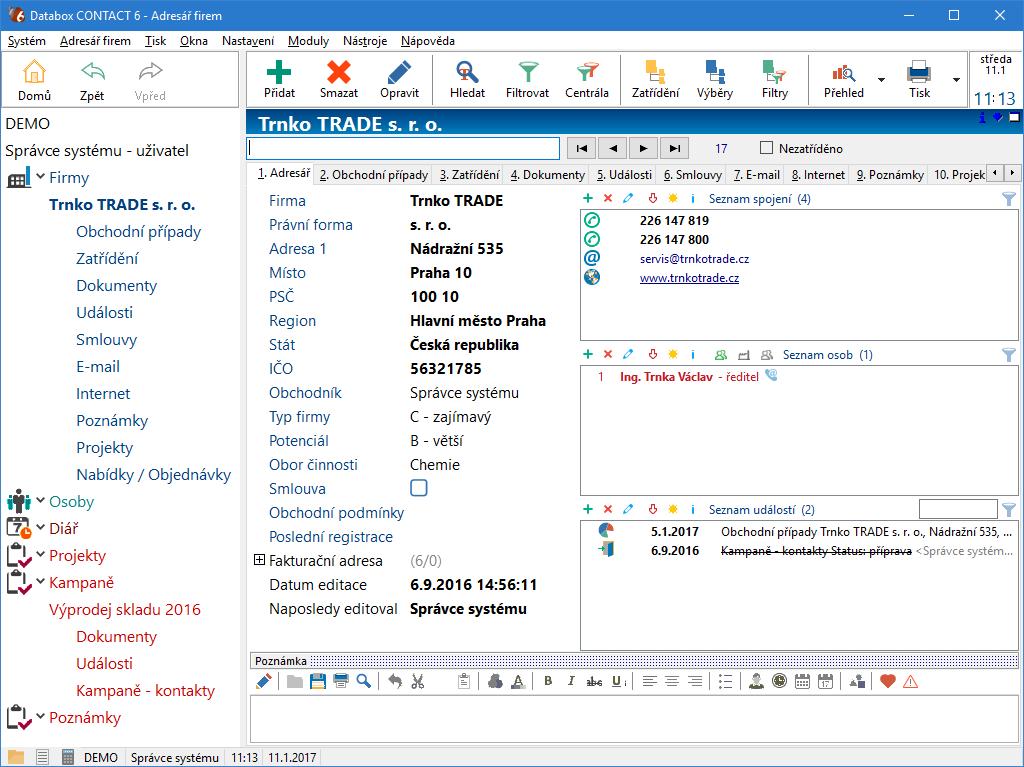The height and width of the screenshot is (767, 1024).
Task: Jump to the first record button
Action: 581,148
